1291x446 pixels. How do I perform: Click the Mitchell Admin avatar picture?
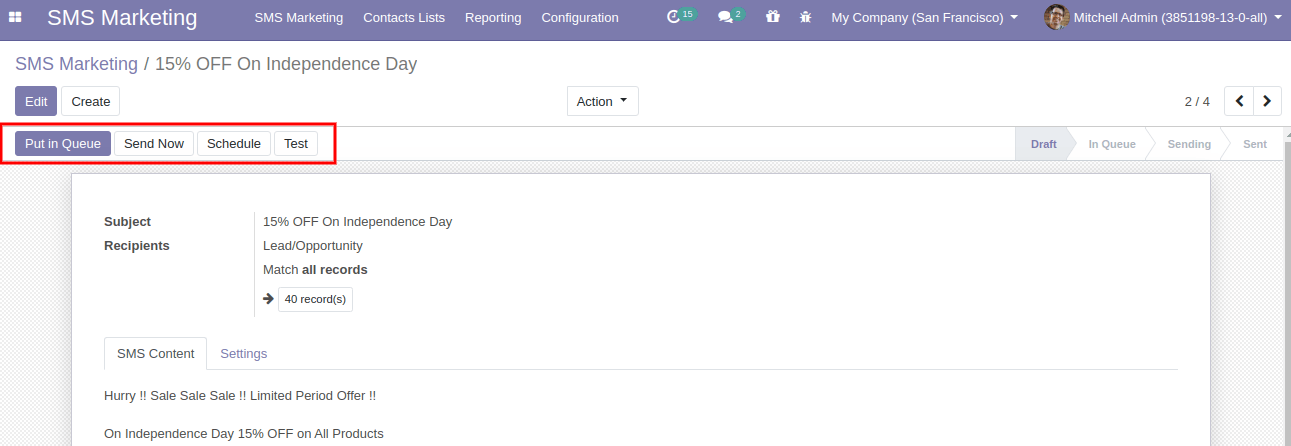tap(1056, 17)
